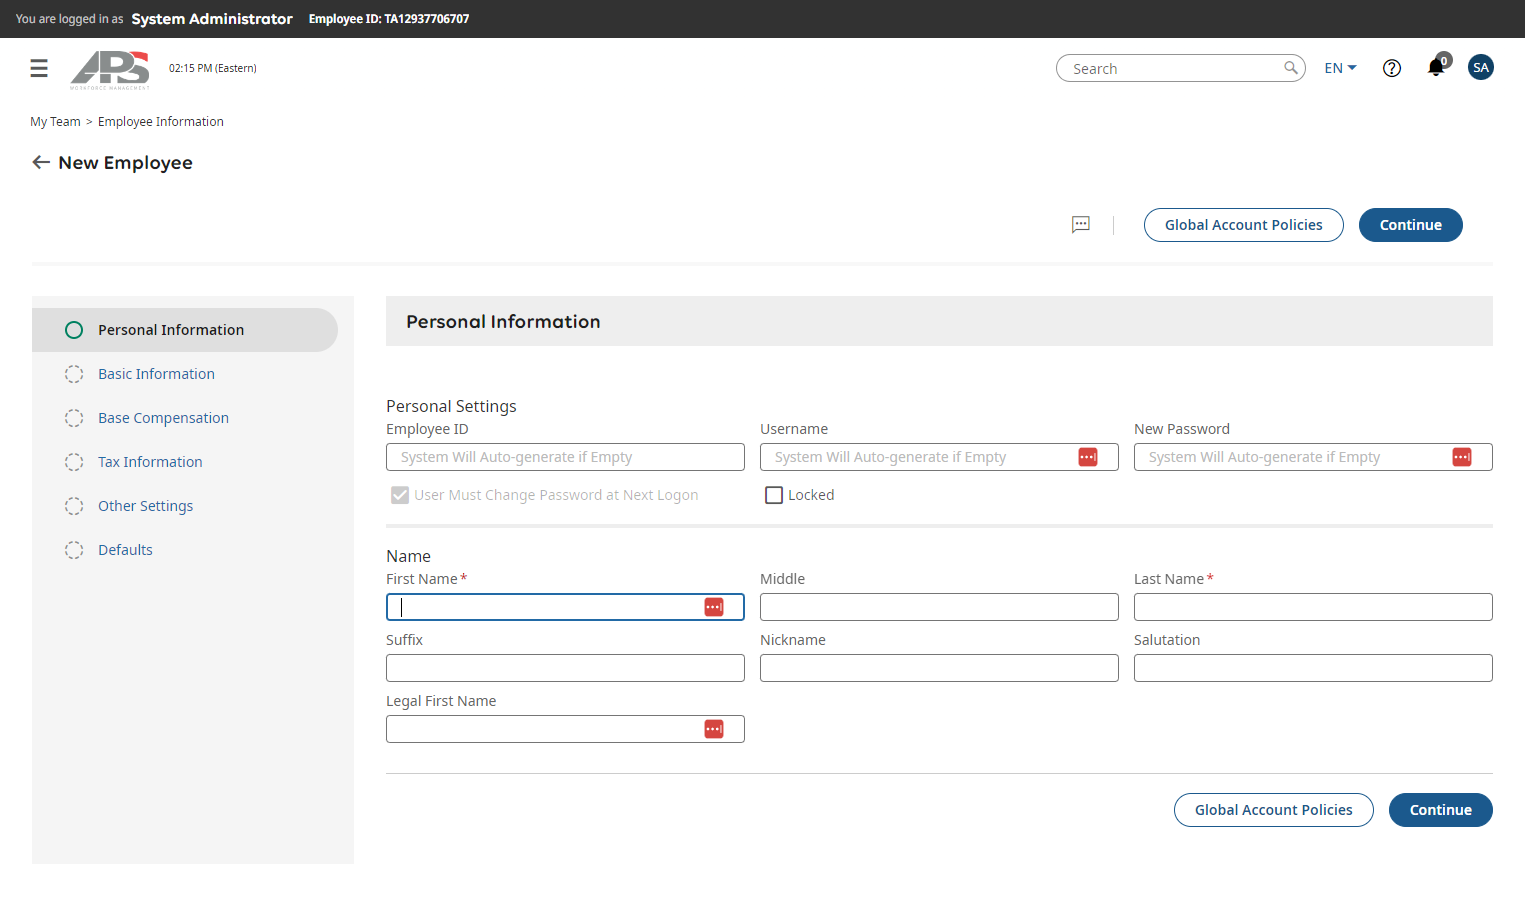The width and height of the screenshot is (1525, 919).
Task: Click the top Global Account Policies button
Action: tap(1243, 225)
